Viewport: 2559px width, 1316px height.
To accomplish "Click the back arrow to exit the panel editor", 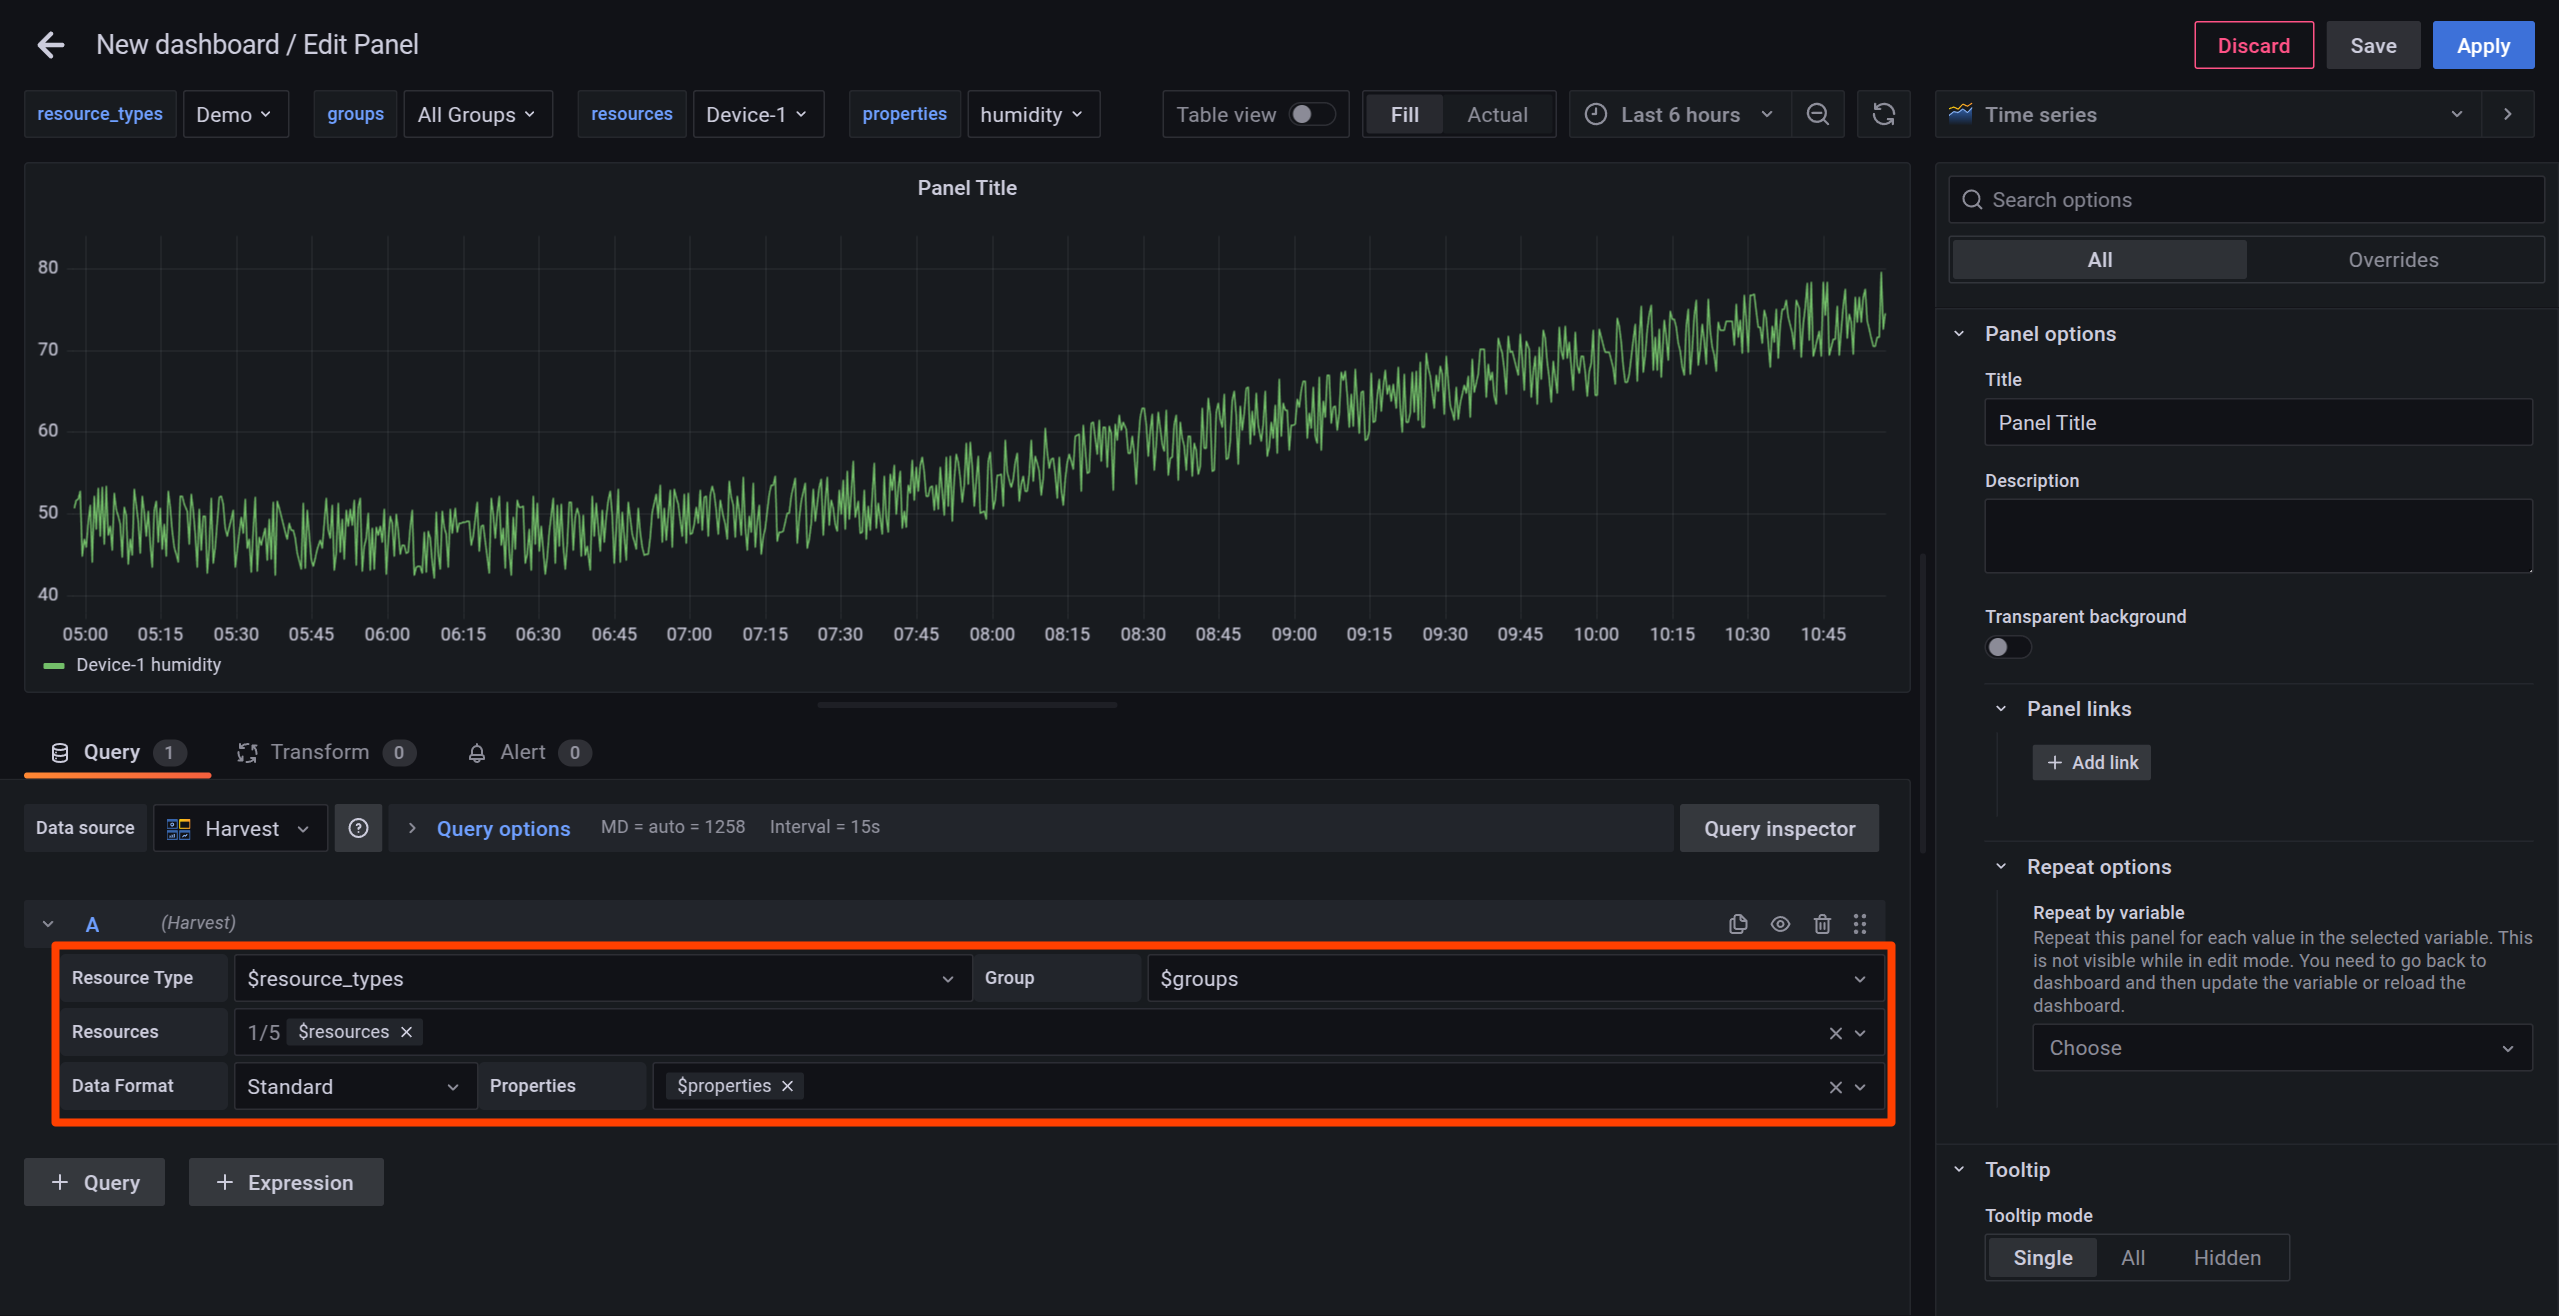I will click(50, 45).
